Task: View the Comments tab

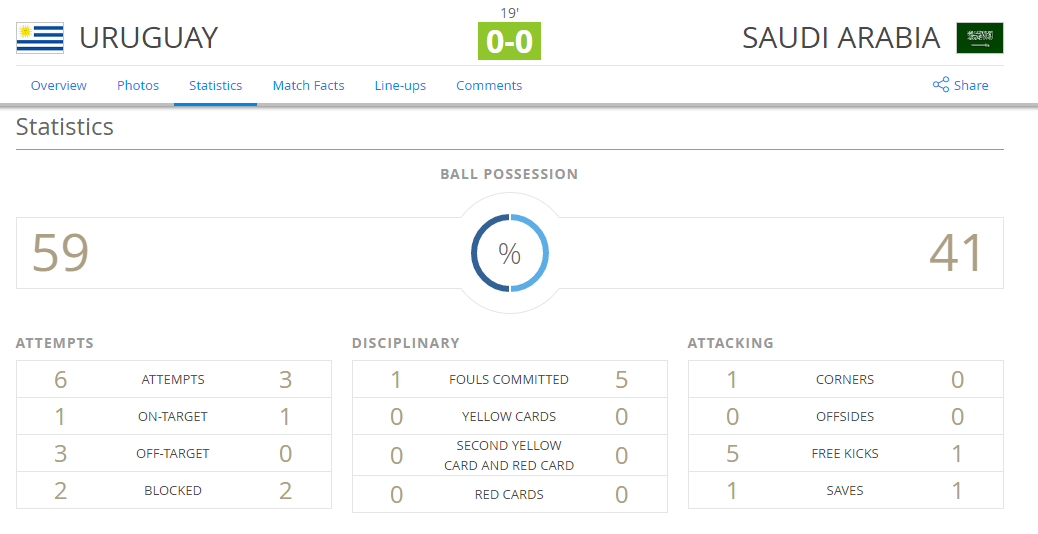Action: tap(489, 85)
